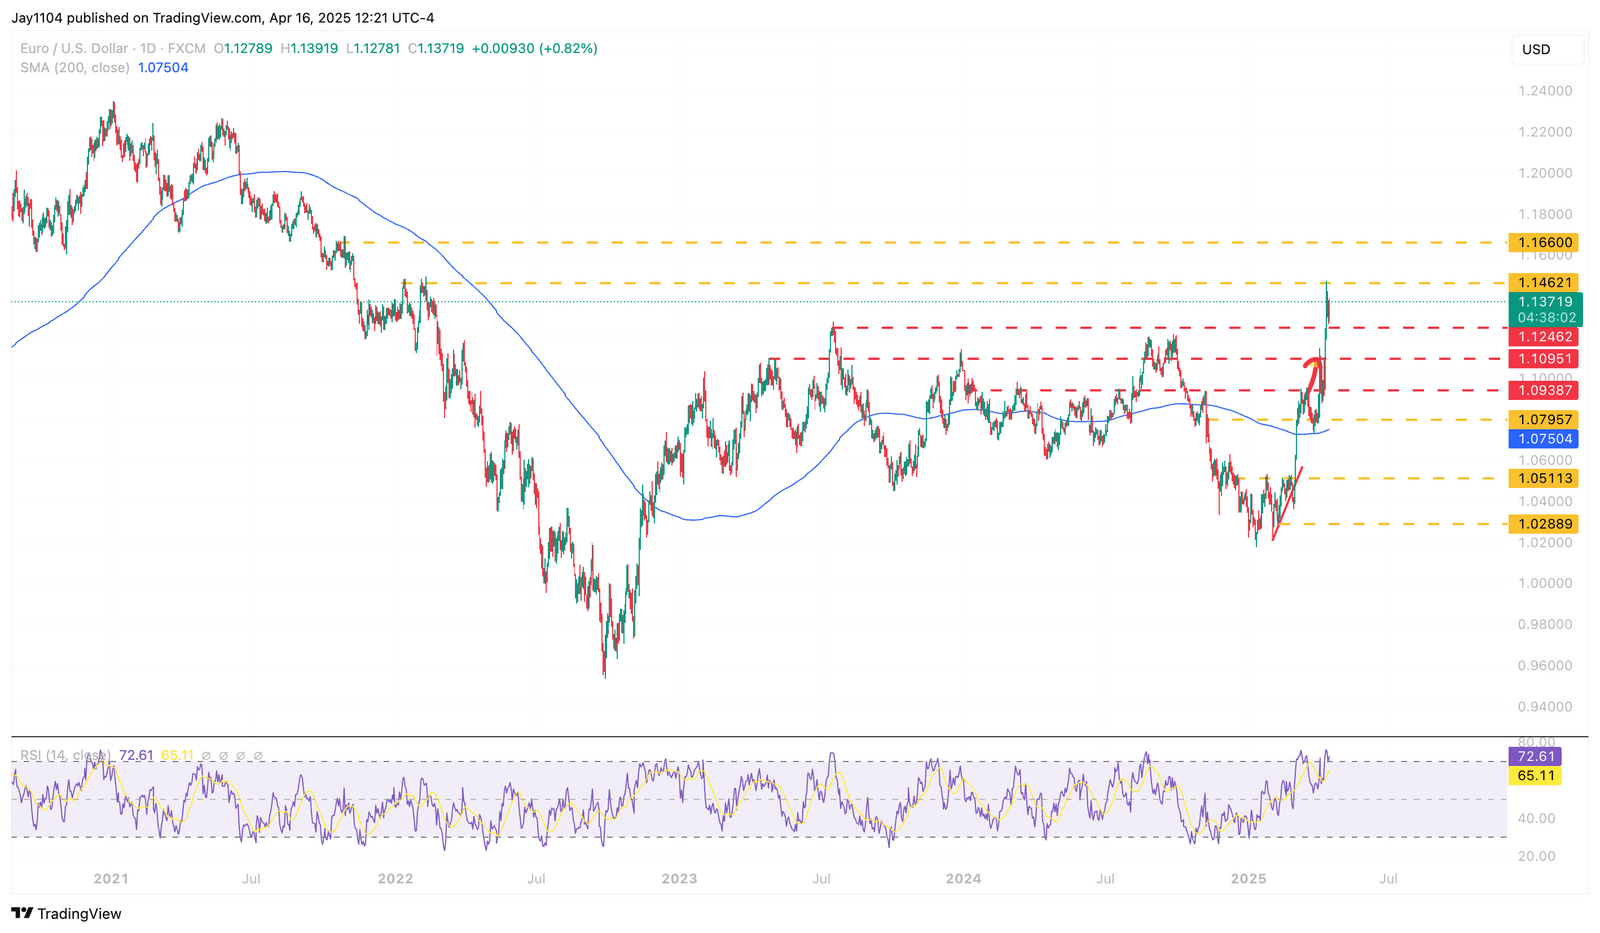Toggle the fourth ø icon in RSI row

coord(257,756)
